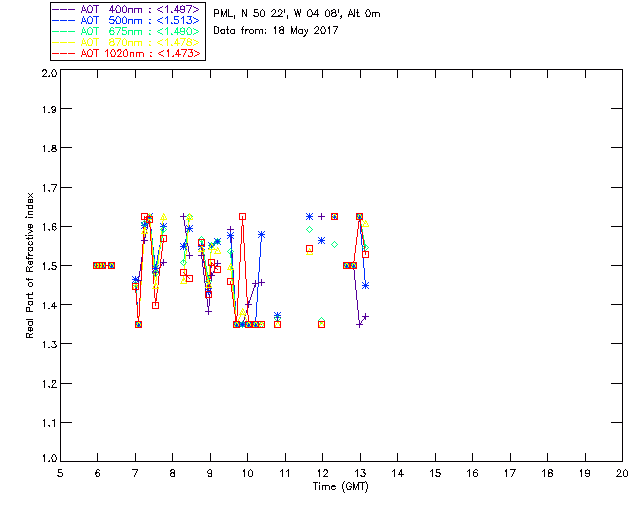Screen dimensions: 640x512
Task: Click the 1.8 y-axis tick label
Action: point(49,148)
